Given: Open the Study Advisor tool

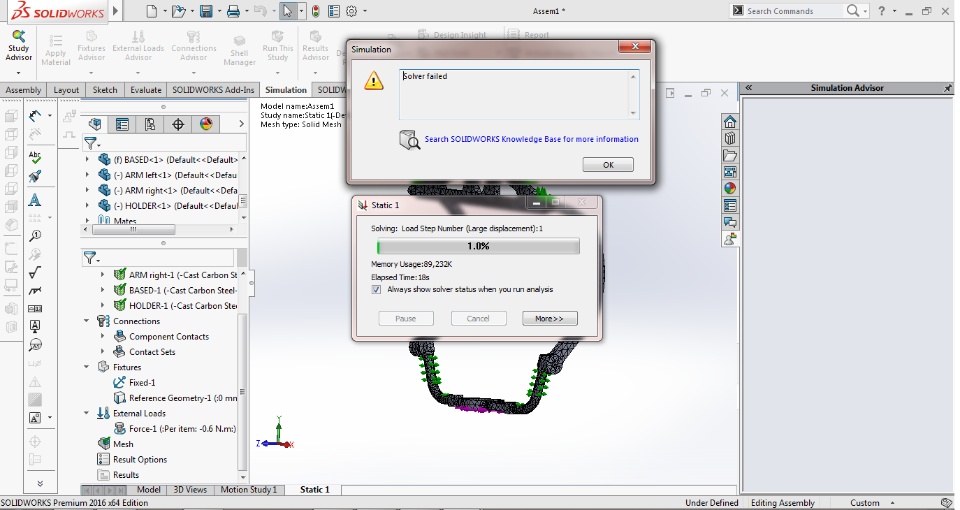Looking at the screenshot, I should pyautogui.click(x=18, y=45).
